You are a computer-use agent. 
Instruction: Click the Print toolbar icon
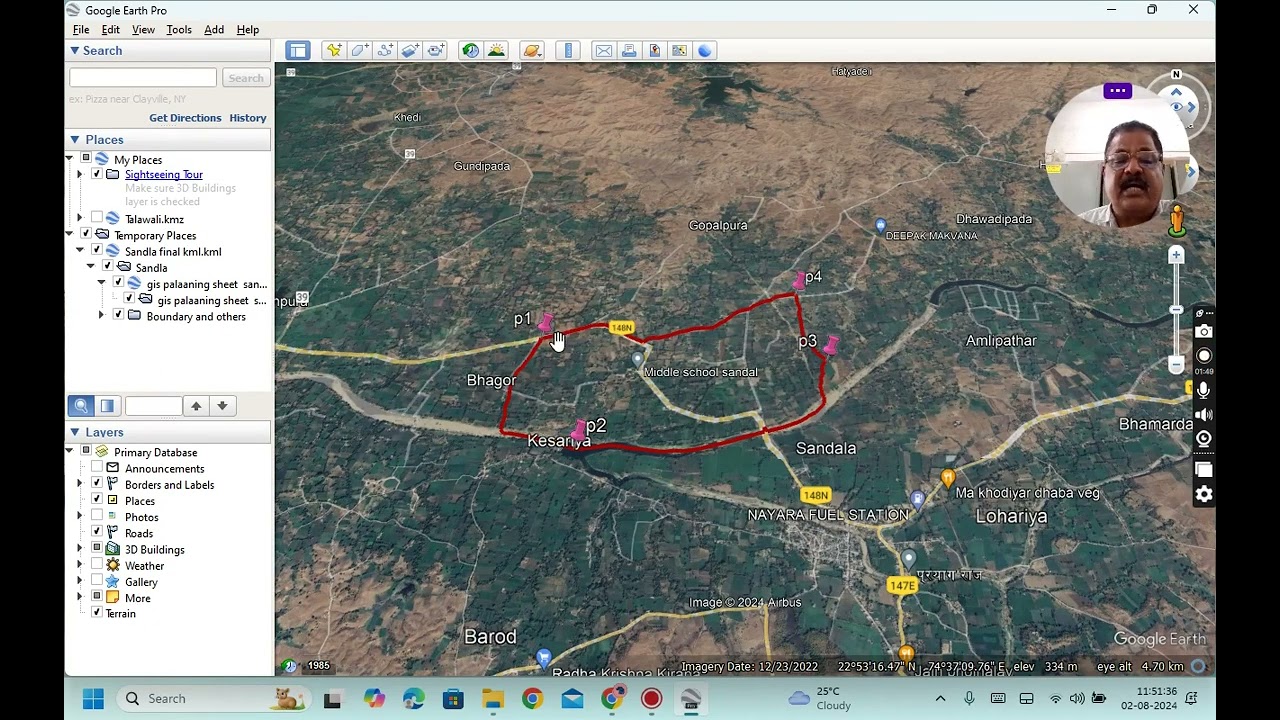pos(629,50)
